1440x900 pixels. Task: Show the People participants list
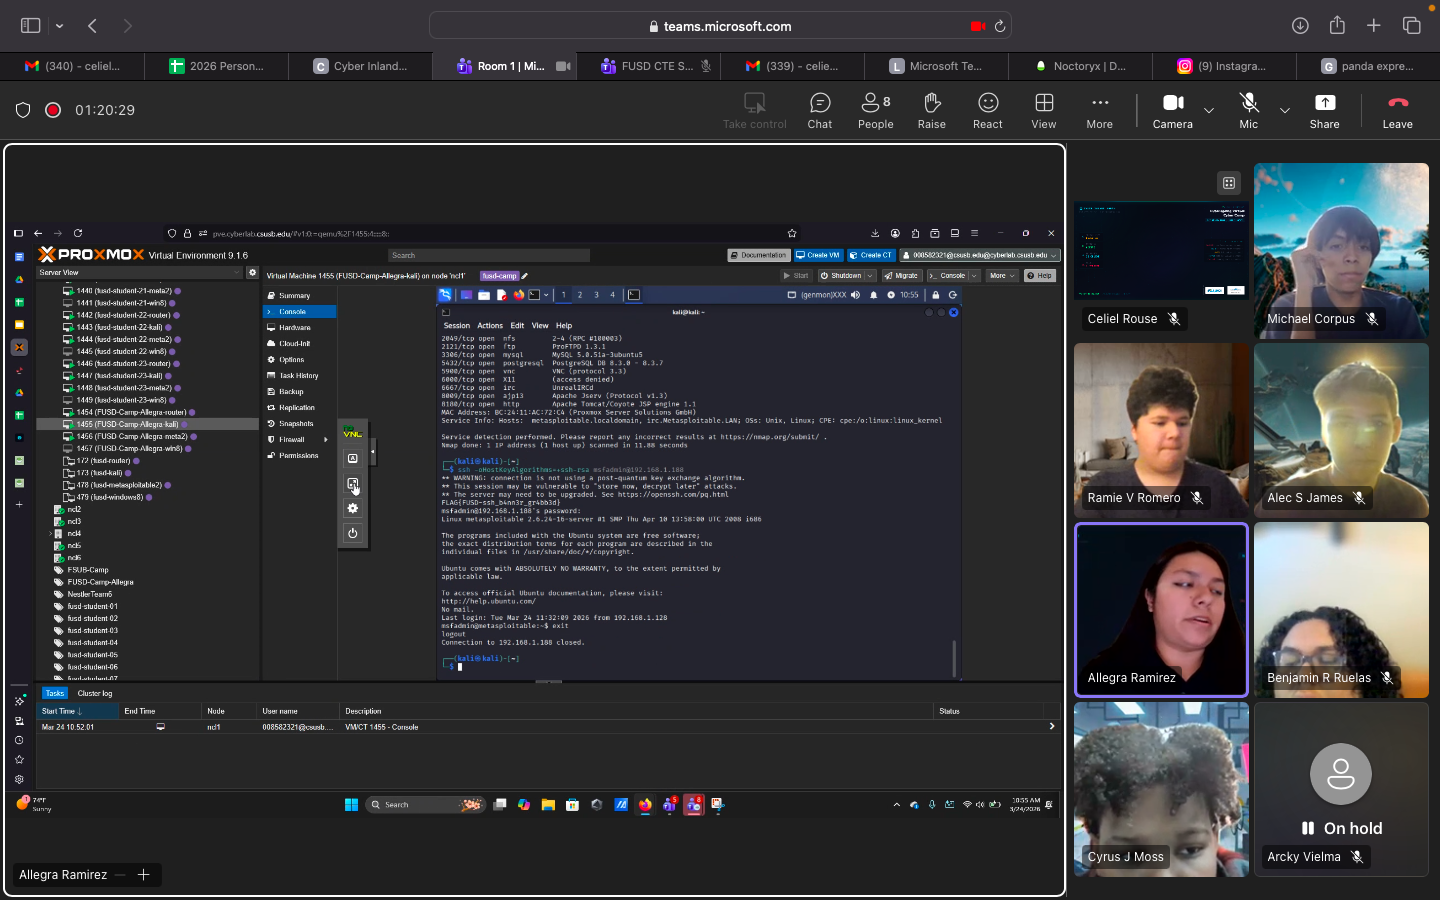point(875,110)
